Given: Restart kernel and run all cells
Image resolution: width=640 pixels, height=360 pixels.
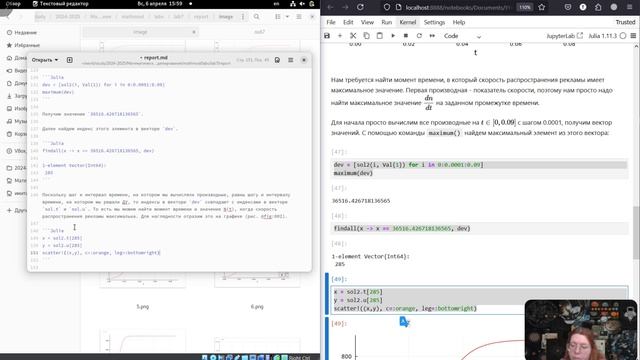Looking at the screenshot, I should pyautogui.click(x=432, y=36).
